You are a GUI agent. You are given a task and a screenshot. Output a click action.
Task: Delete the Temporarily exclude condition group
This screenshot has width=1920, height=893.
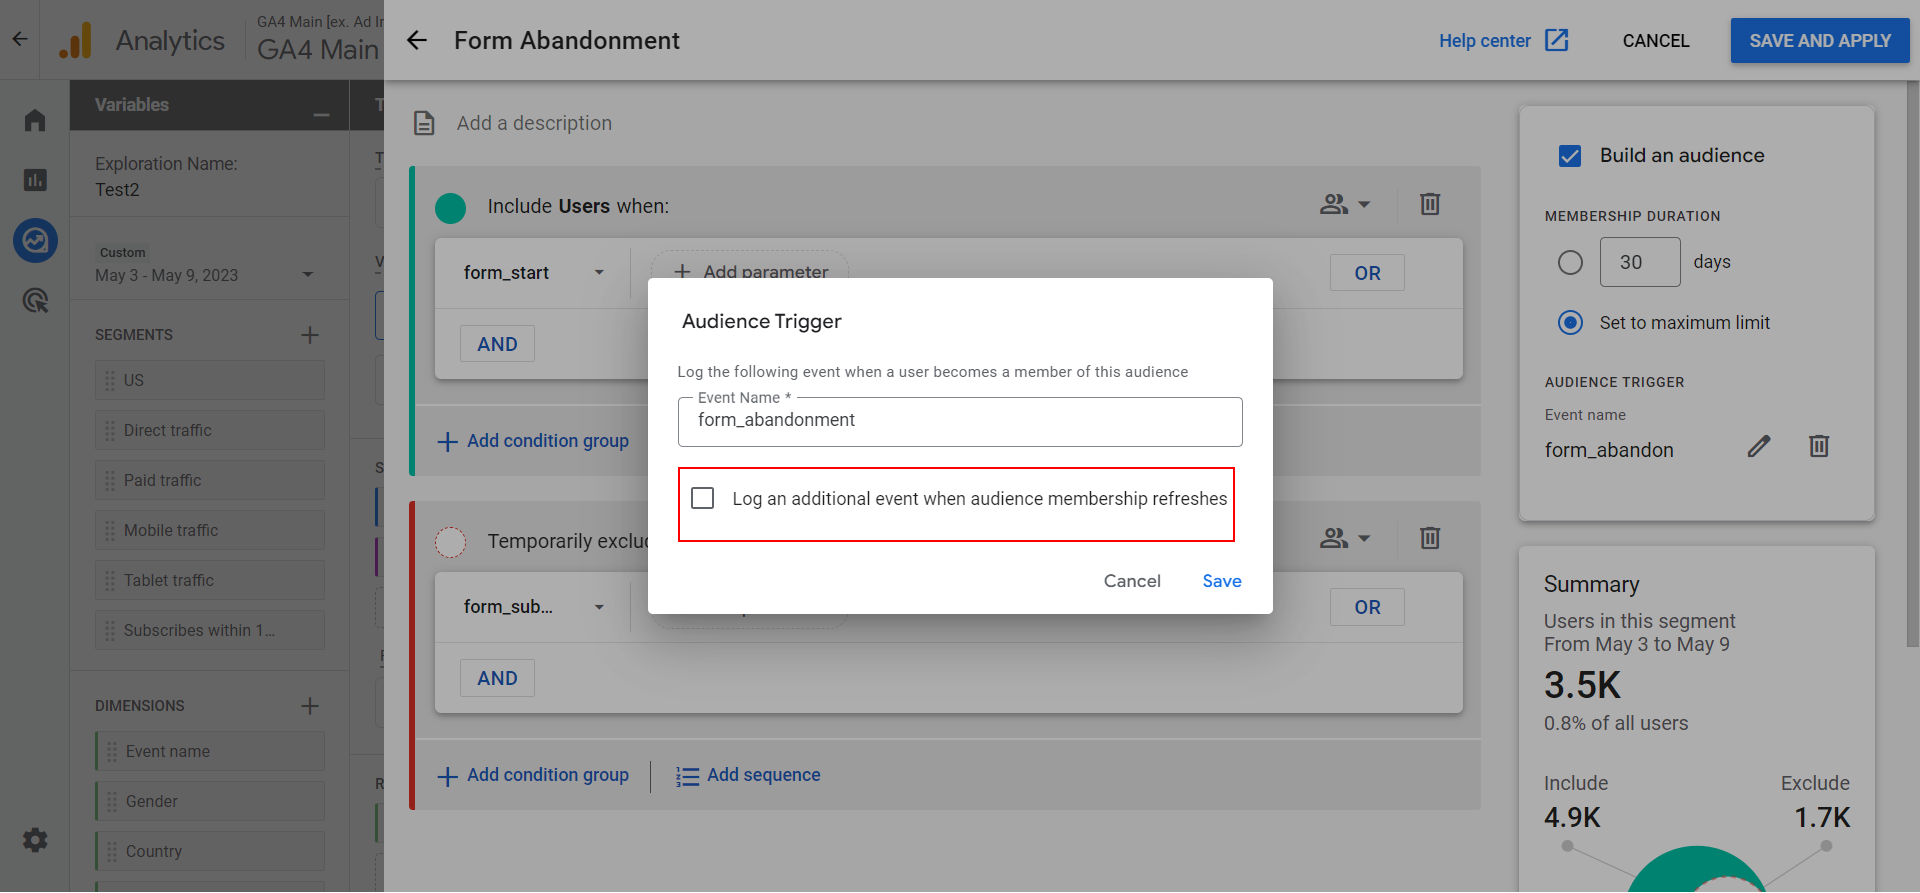pos(1430,538)
